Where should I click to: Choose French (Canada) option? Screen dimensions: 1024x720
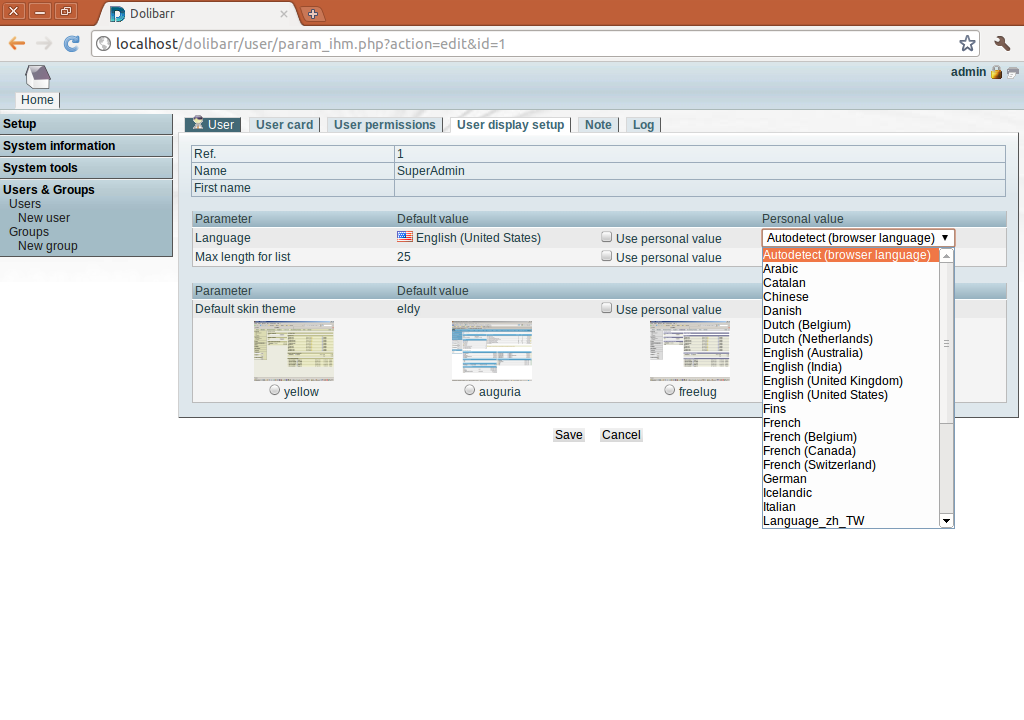click(x=850, y=451)
